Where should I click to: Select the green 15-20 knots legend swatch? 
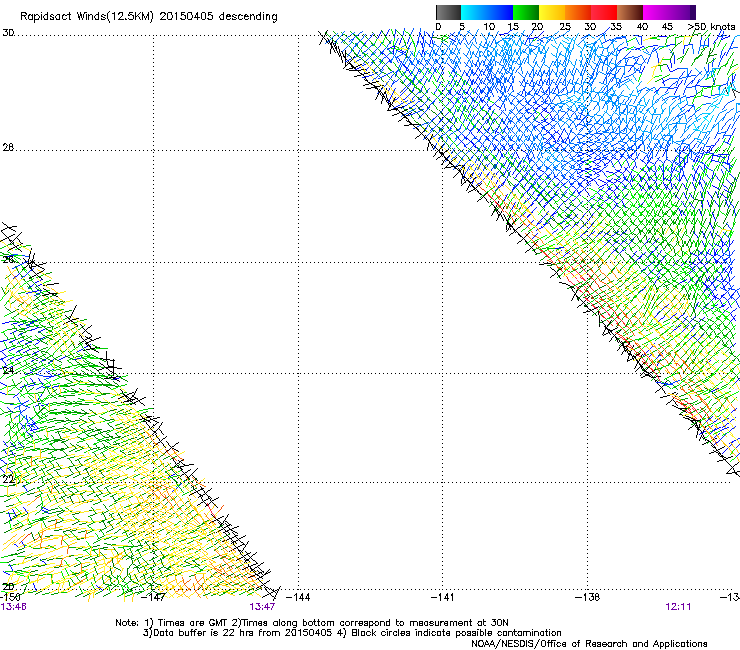point(526,12)
